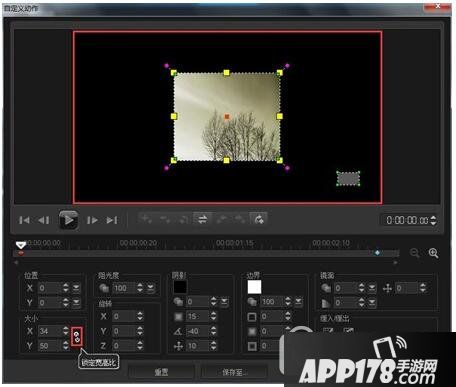The height and width of the screenshot is (387, 456).
Task: Zoom in the key frame timeline
Action: point(433,253)
